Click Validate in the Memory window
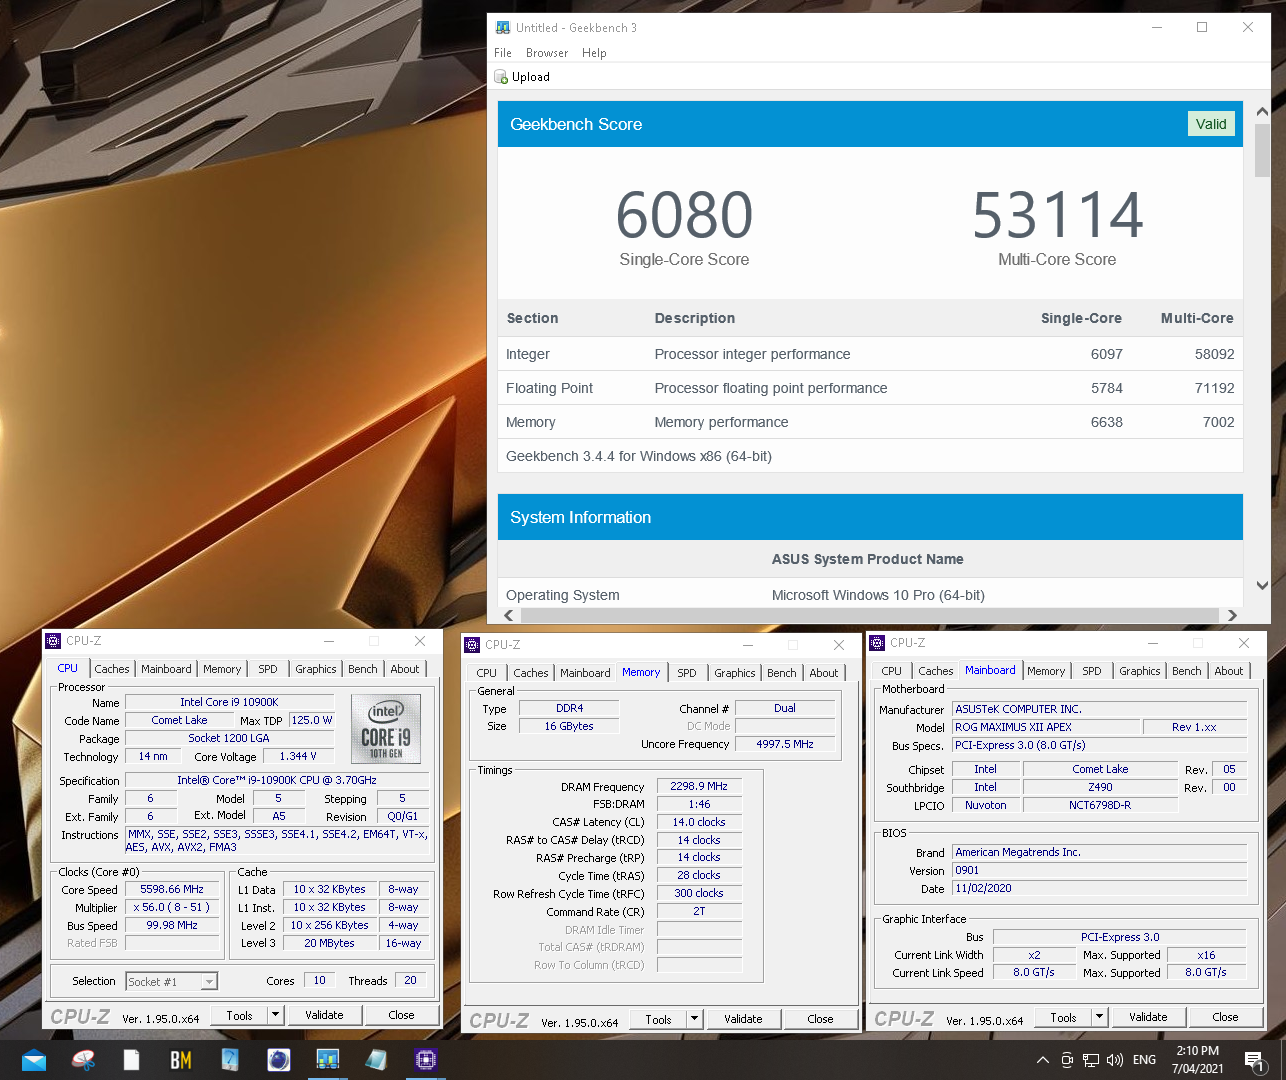The image size is (1286, 1080). [743, 1019]
